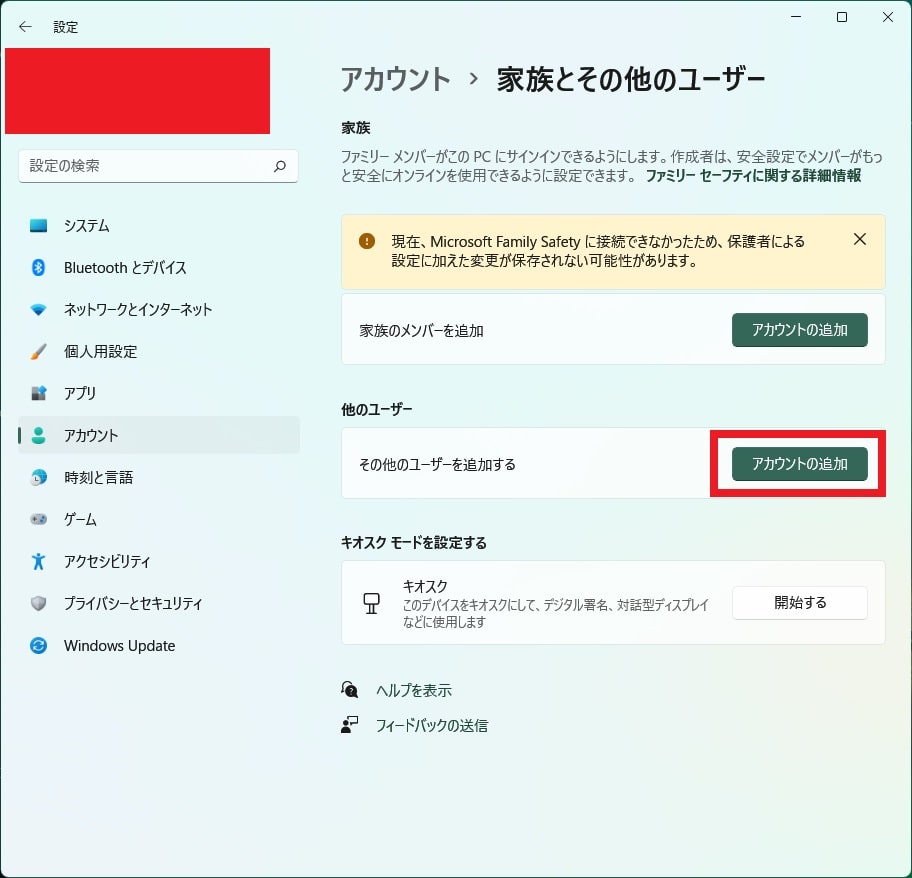
Task: Maximize the 設定 window
Action: pyautogui.click(x=842, y=17)
